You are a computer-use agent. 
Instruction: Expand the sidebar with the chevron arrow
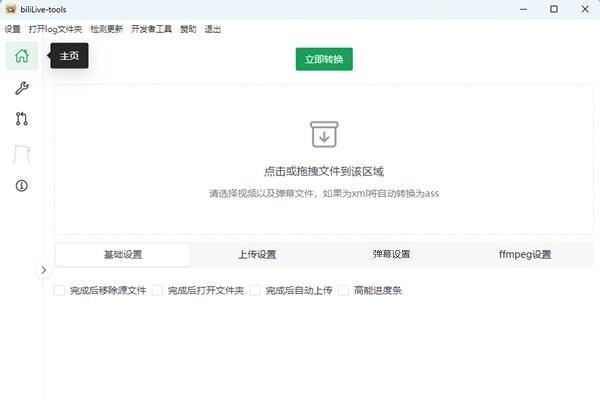(43, 270)
